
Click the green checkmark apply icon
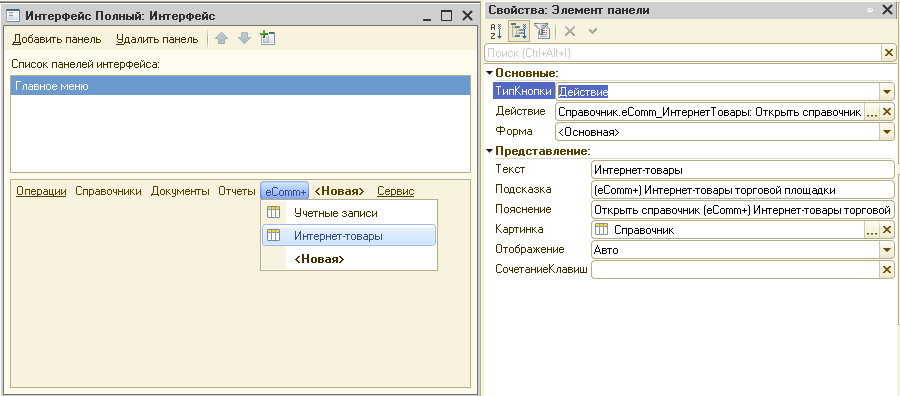(593, 31)
